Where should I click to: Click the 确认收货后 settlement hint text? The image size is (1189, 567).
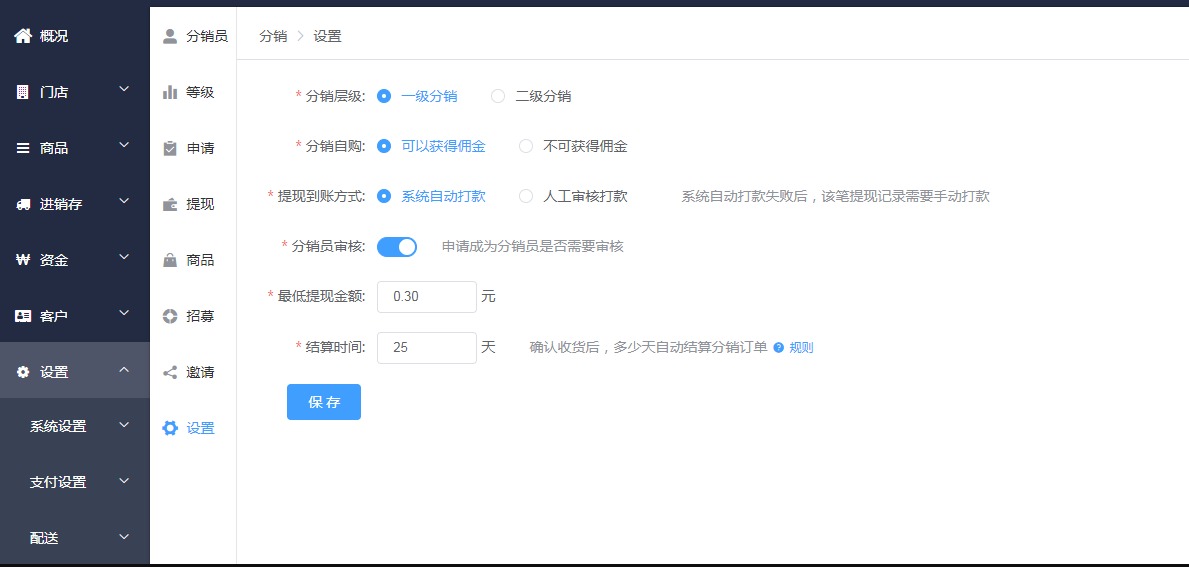click(x=648, y=348)
